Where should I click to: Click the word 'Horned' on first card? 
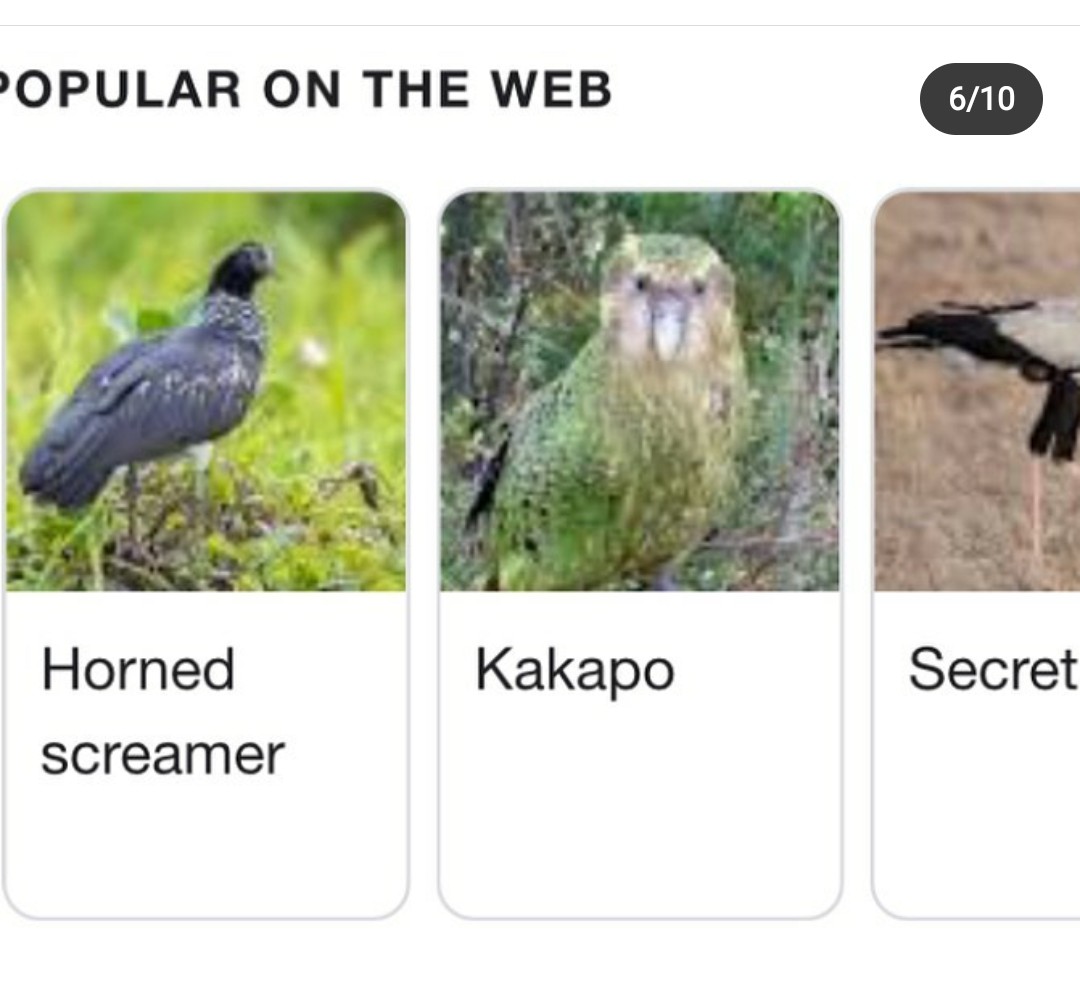point(138,669)
